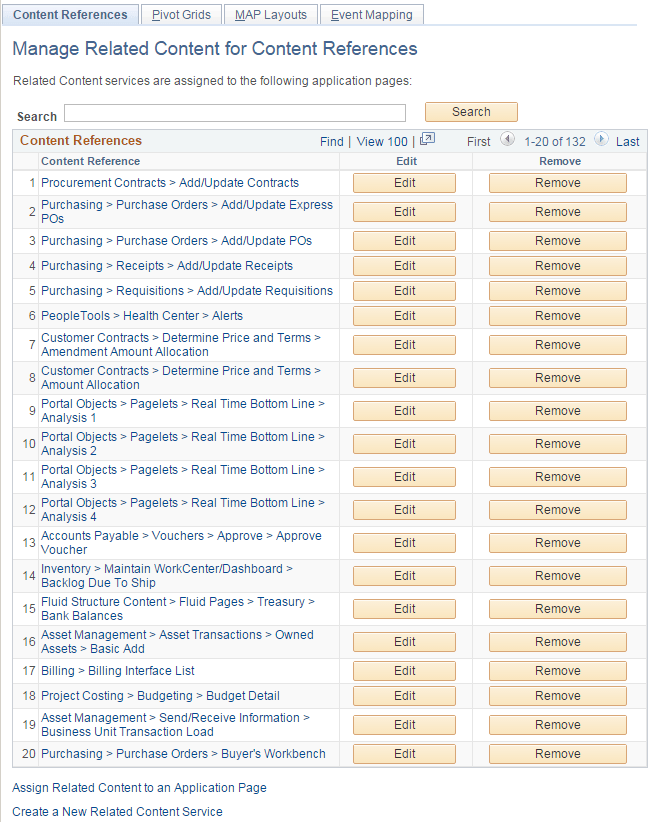Screen dimensions: 656x822
Task: Edit the Add/Update Receipts row
Action: click(404, 266)
